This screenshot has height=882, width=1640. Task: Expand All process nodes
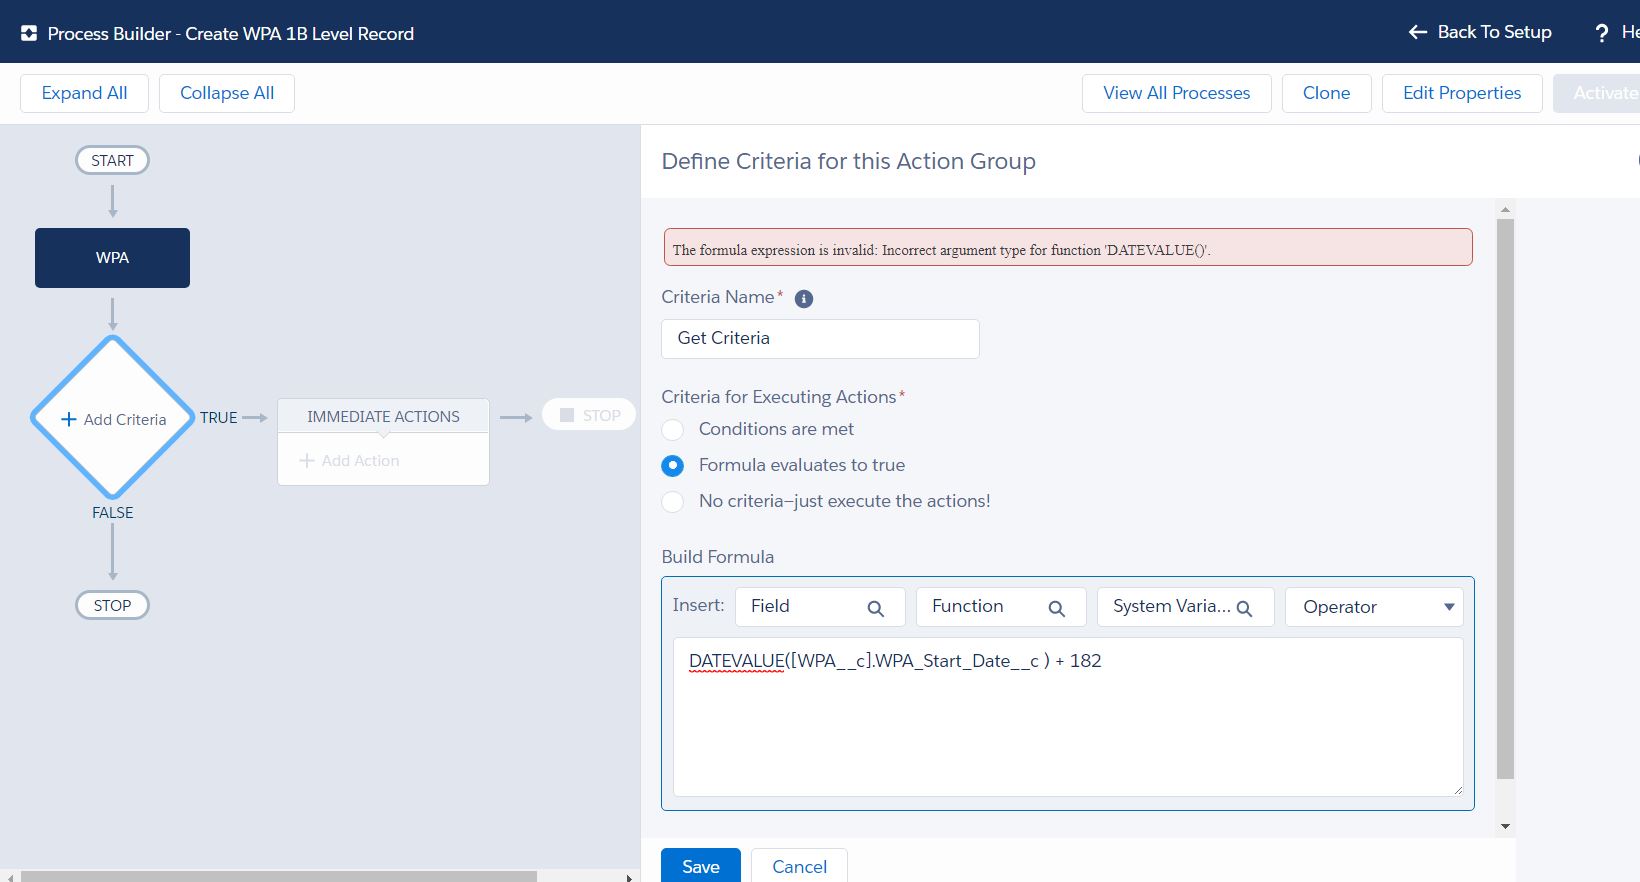tap(84, 93)
